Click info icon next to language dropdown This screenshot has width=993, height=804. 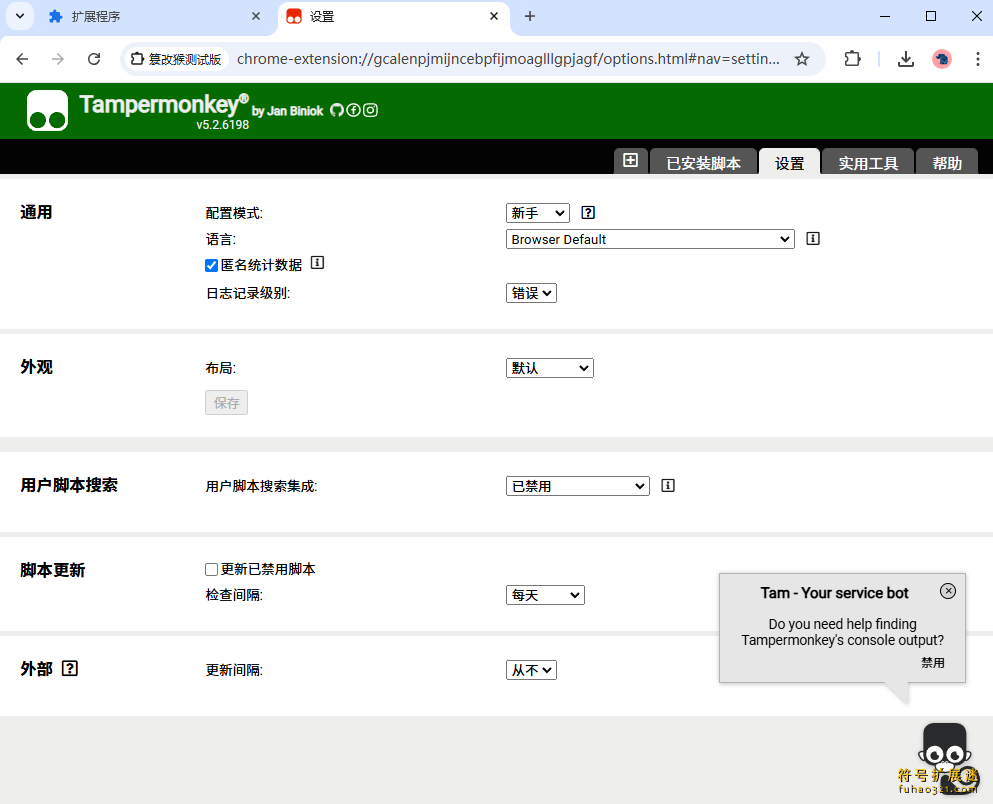click(x=813, y=239)
